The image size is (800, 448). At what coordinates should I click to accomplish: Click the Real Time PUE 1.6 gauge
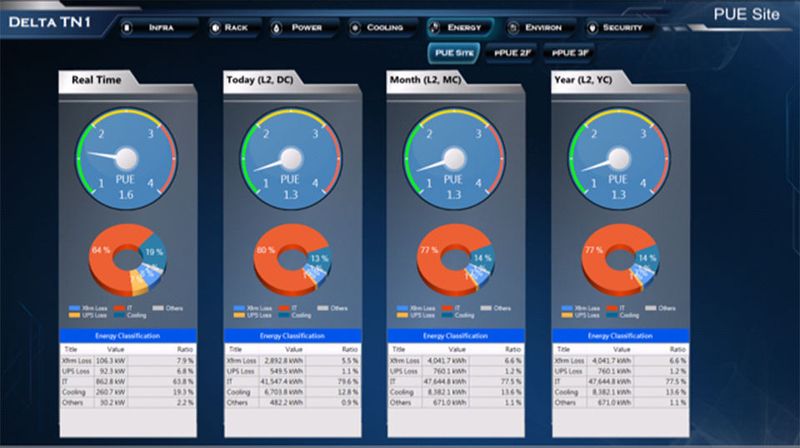tap(126, 159)
